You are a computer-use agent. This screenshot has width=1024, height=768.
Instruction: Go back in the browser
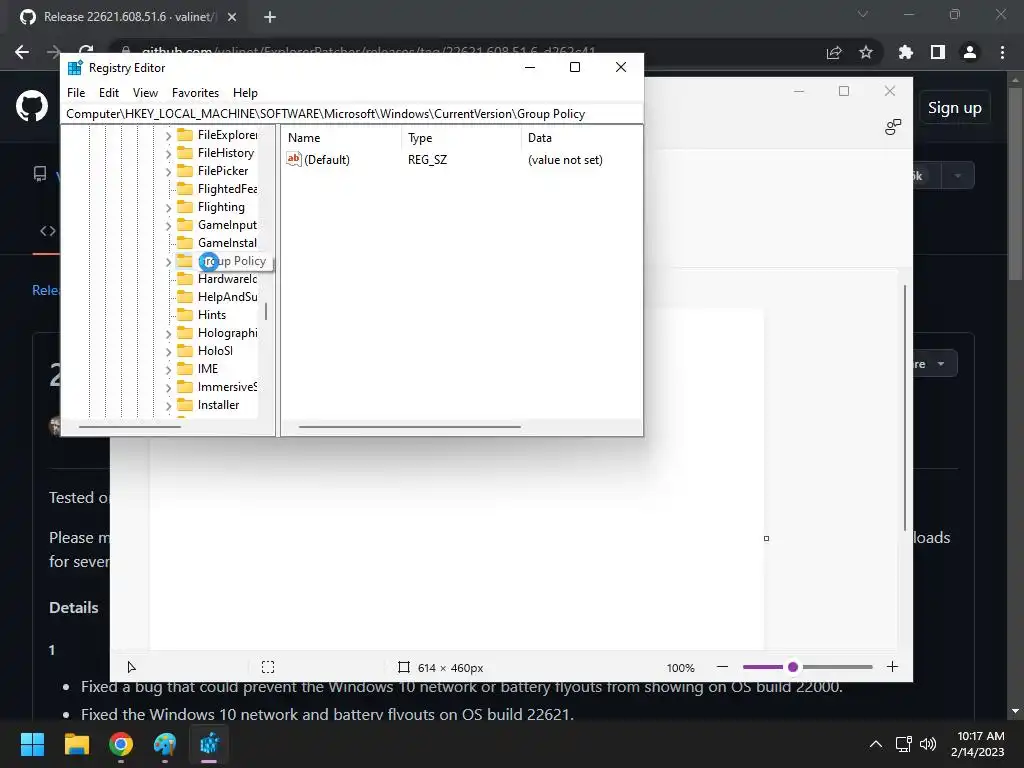pyautogui.click(x=22, y=52)
